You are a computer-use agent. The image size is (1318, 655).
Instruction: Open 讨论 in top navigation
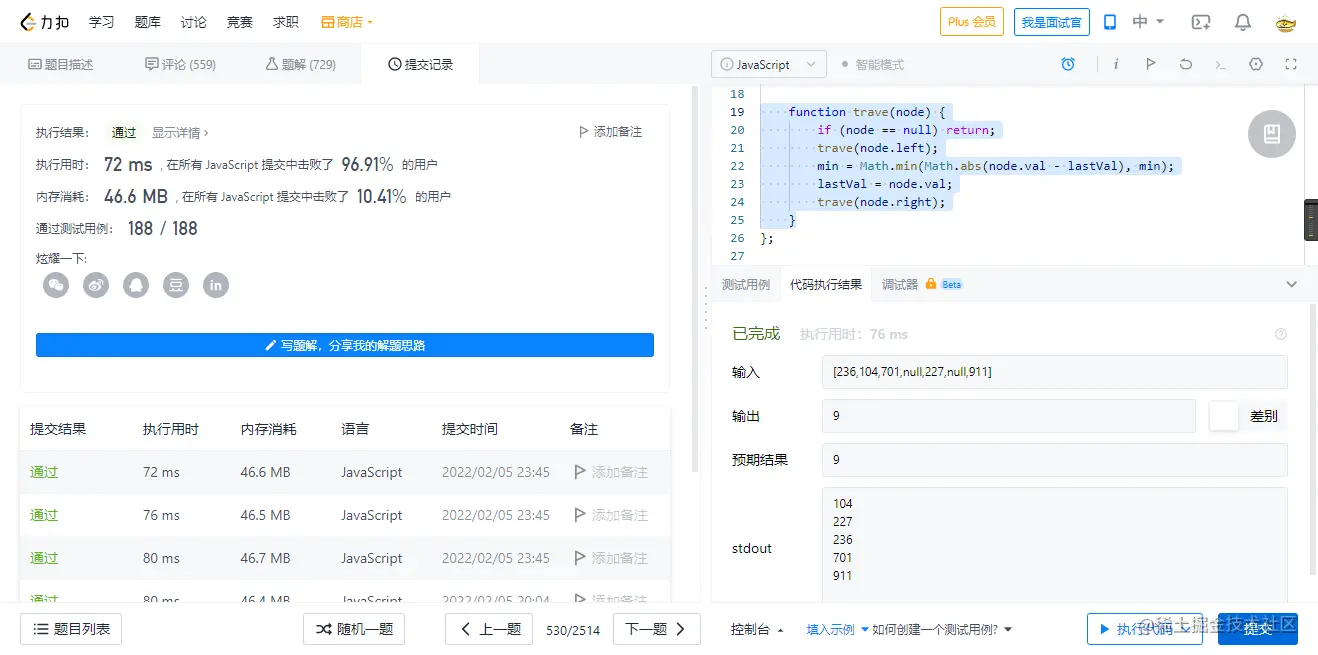point(194,21)
